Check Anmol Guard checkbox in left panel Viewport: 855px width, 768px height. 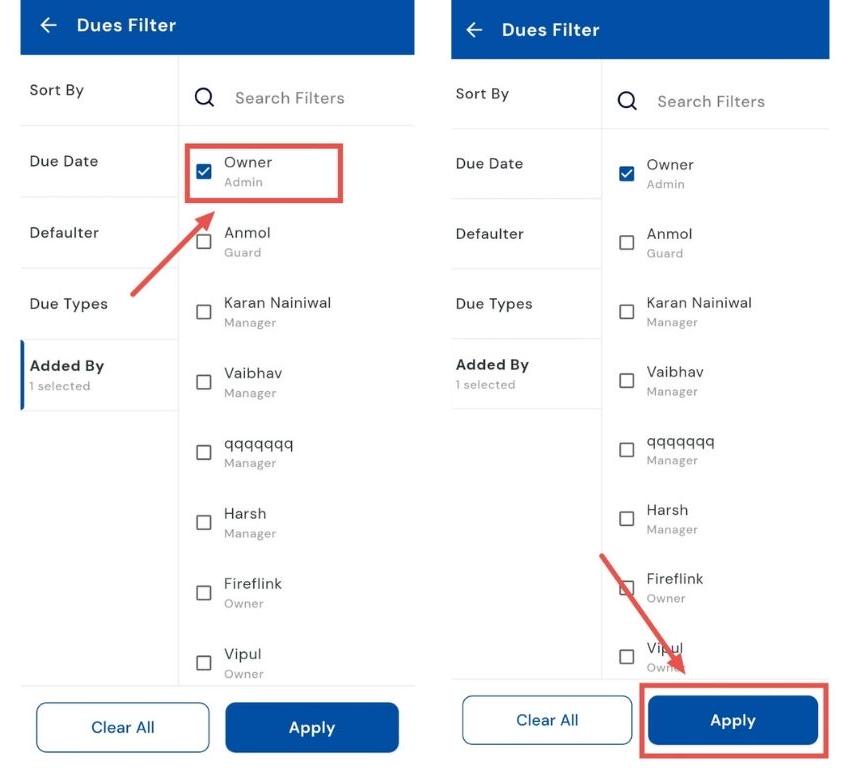204,242
